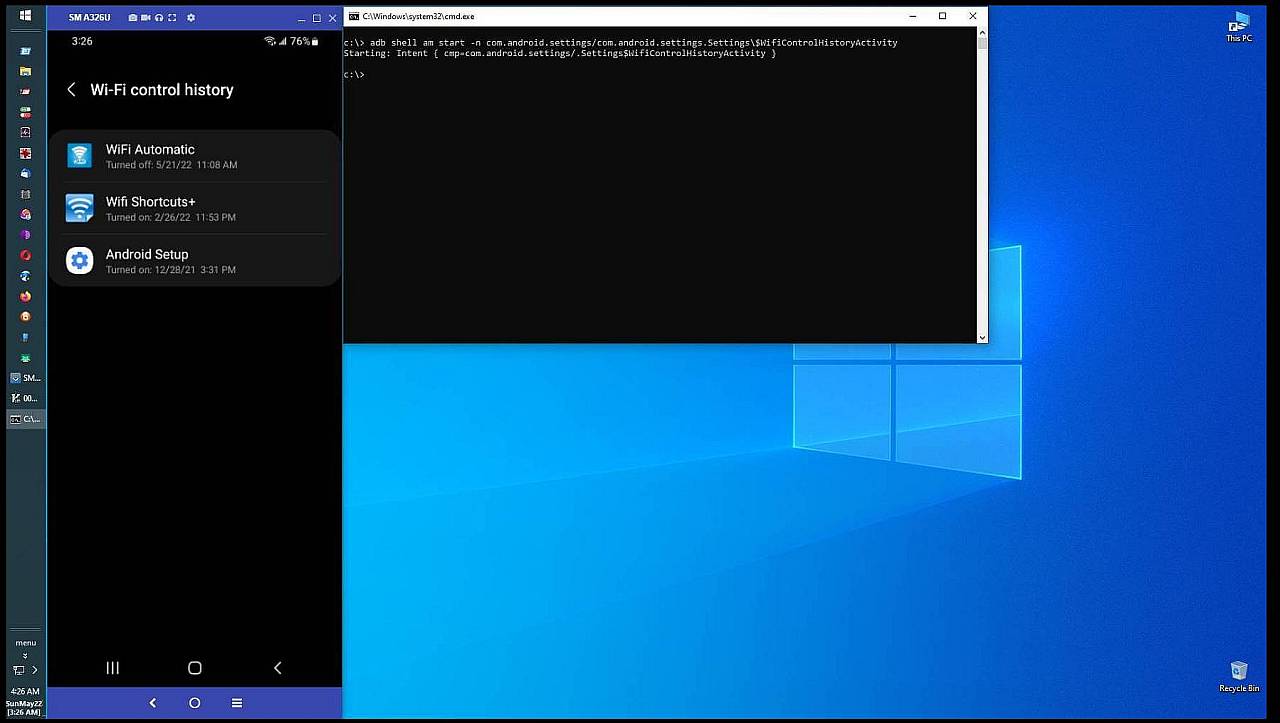This screenshot has height=723, width=1280.
Task: Enter fullscreen with the expand corners icon
Action: pos(173,18)
